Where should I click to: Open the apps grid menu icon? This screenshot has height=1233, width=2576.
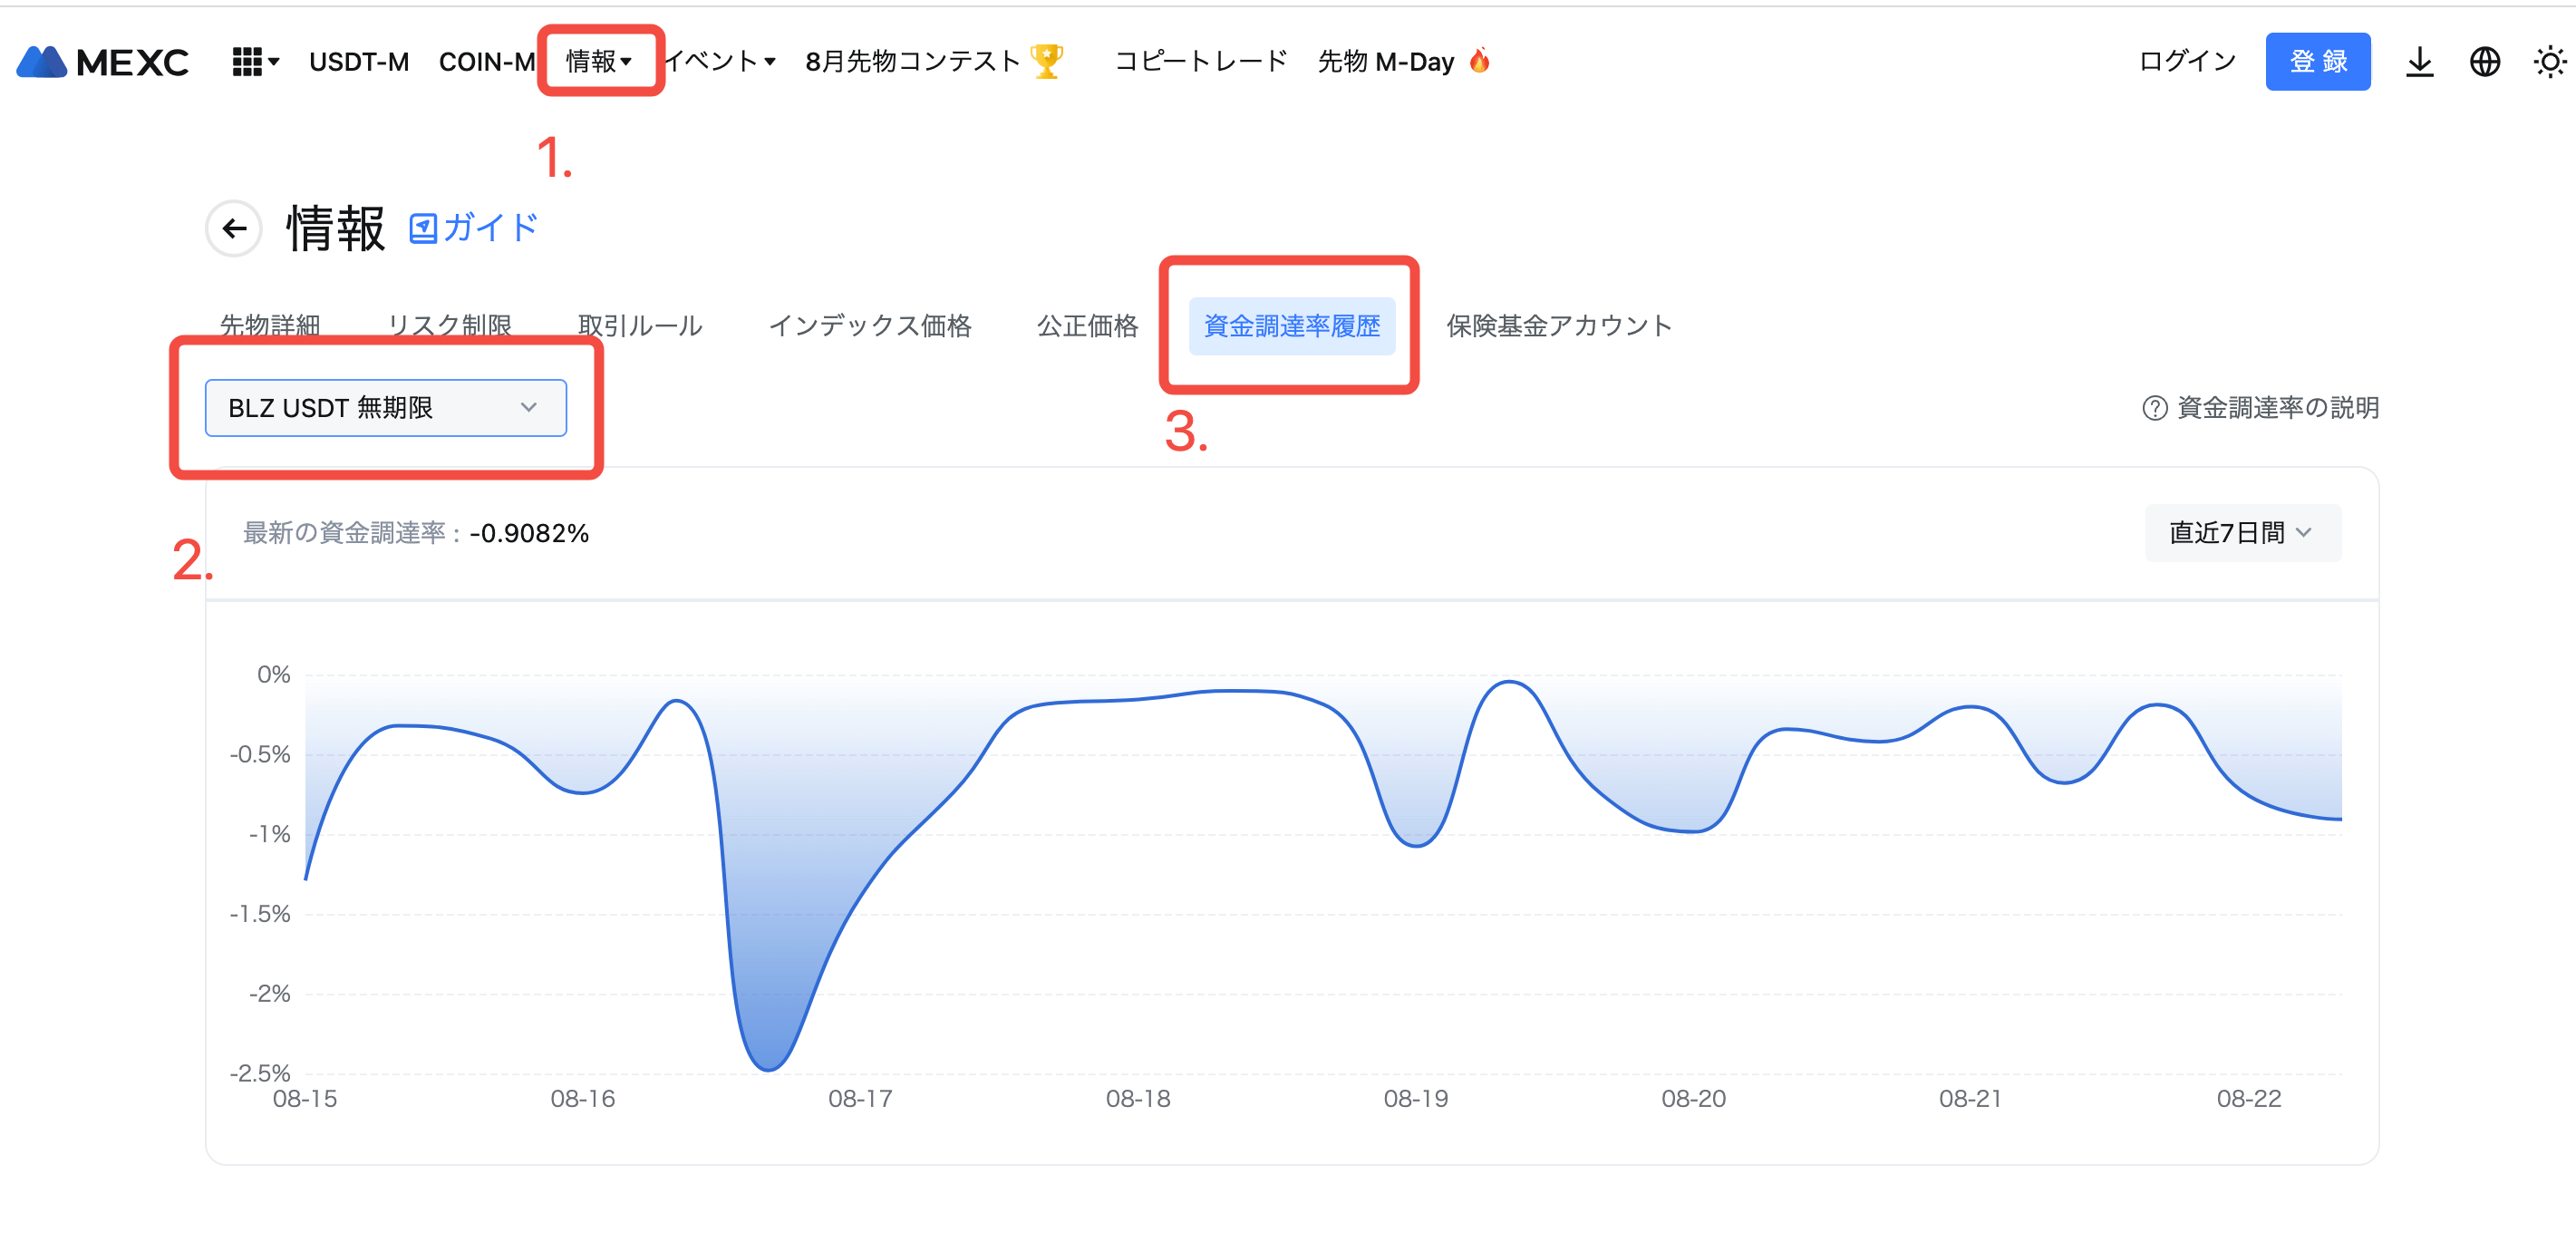247,62
